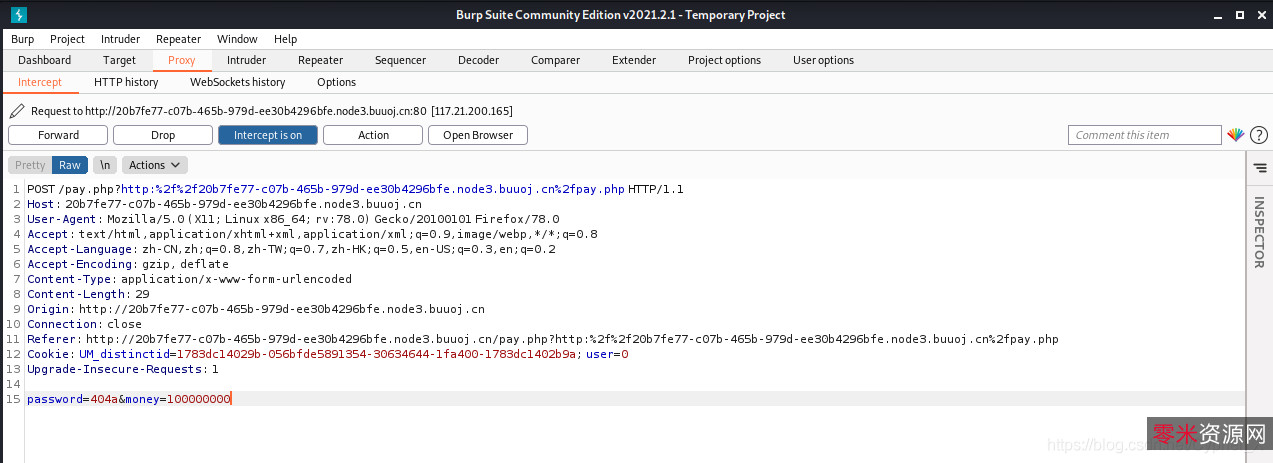The width and height of the screenshot is (1273, 463).
Task: Drop the intercepted request
Action: (163, 135)
